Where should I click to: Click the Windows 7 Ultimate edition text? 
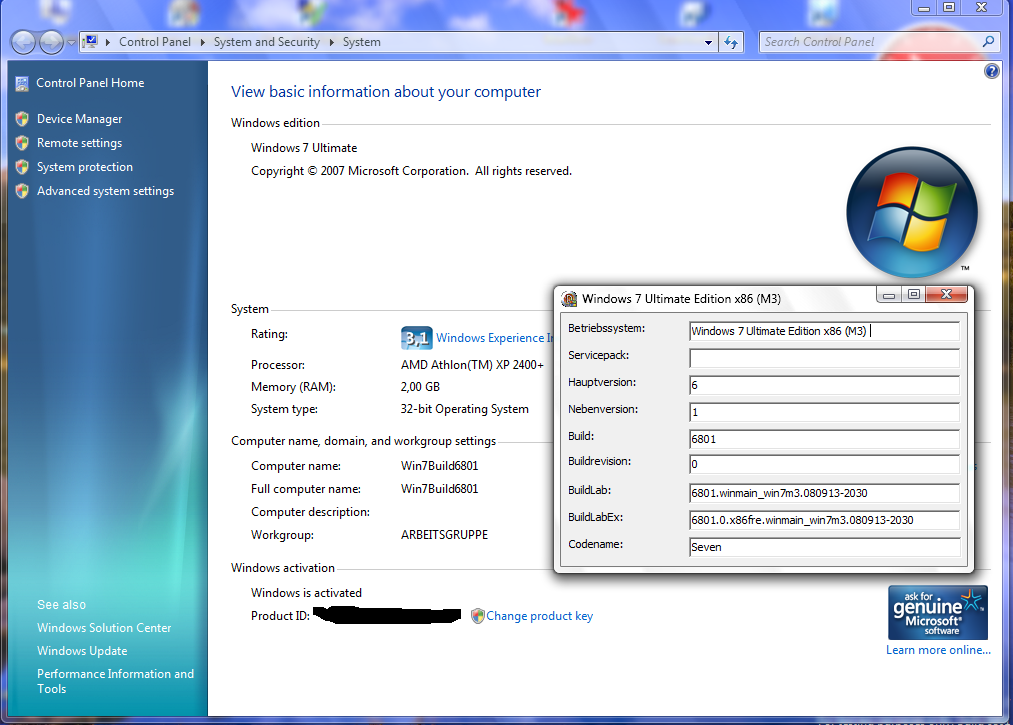point(304,148)
